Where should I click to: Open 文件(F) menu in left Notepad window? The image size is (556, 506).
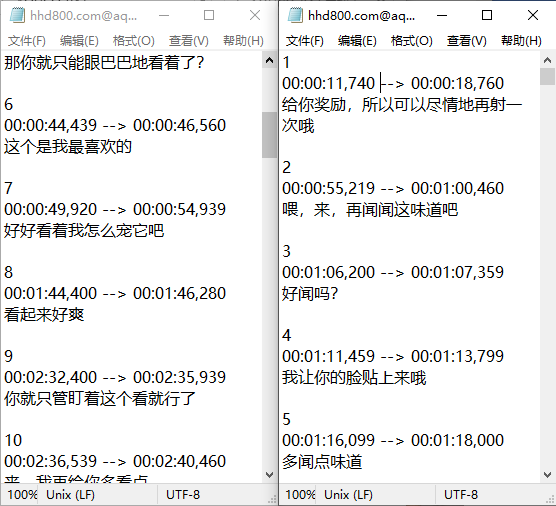27,41
